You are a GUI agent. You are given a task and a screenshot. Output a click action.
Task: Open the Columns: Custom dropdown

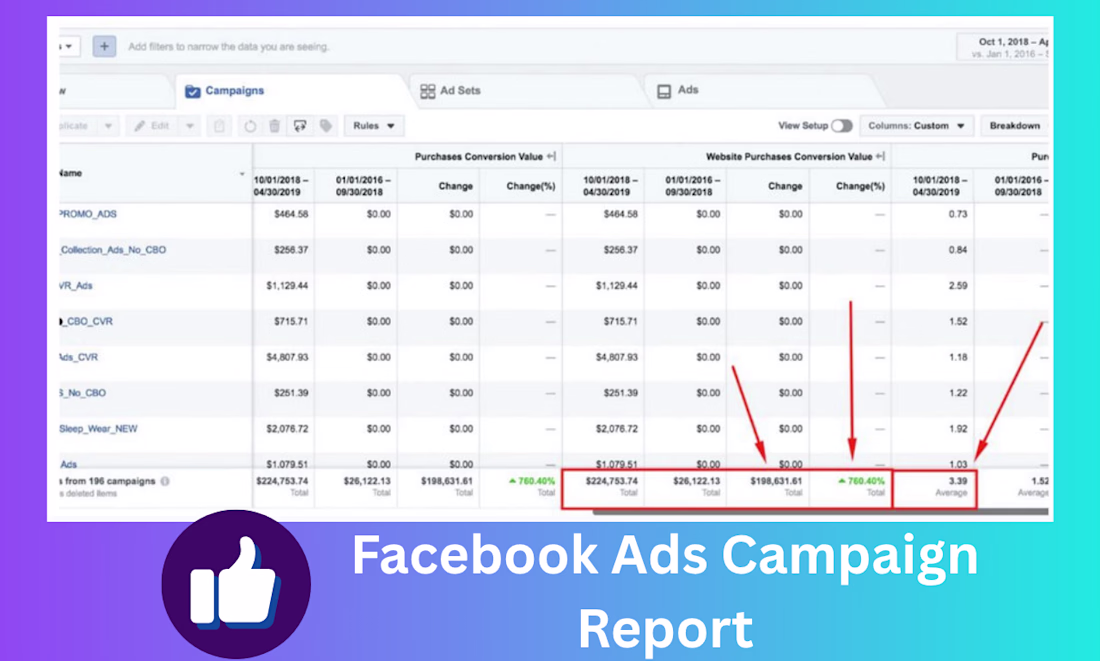[x=916, y=126]
